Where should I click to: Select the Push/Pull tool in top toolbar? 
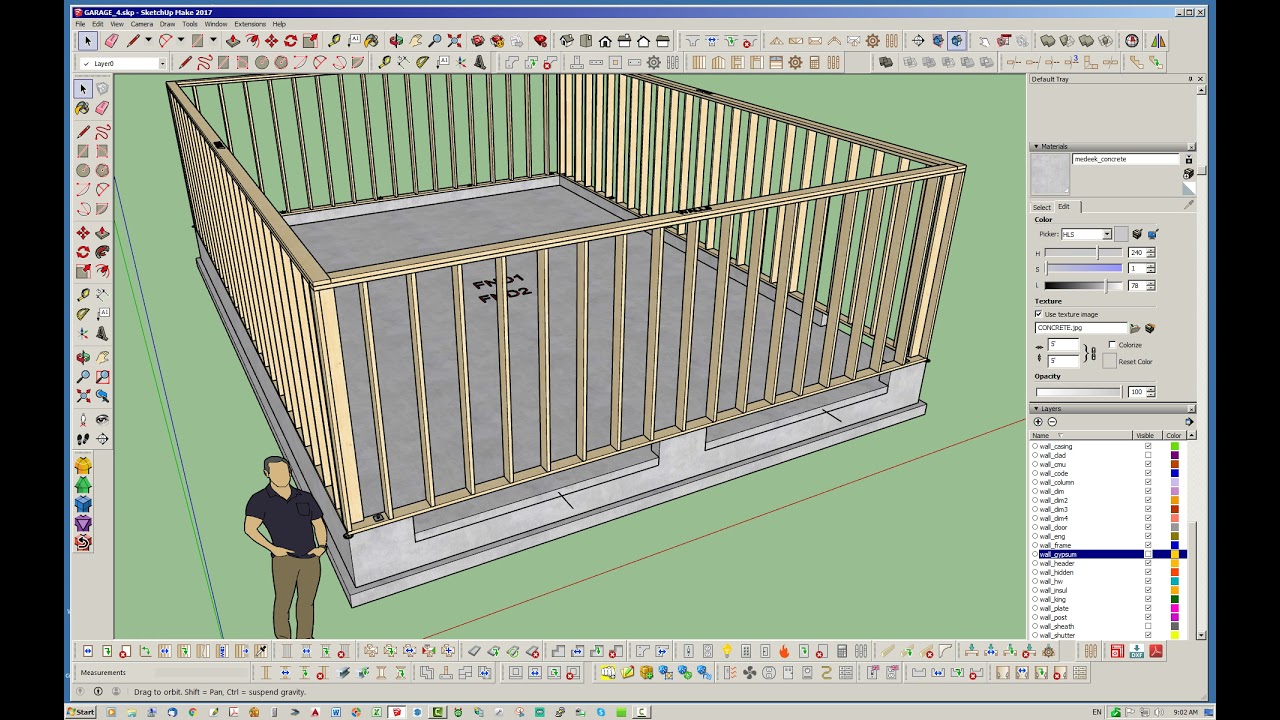[x=233, y=41]
